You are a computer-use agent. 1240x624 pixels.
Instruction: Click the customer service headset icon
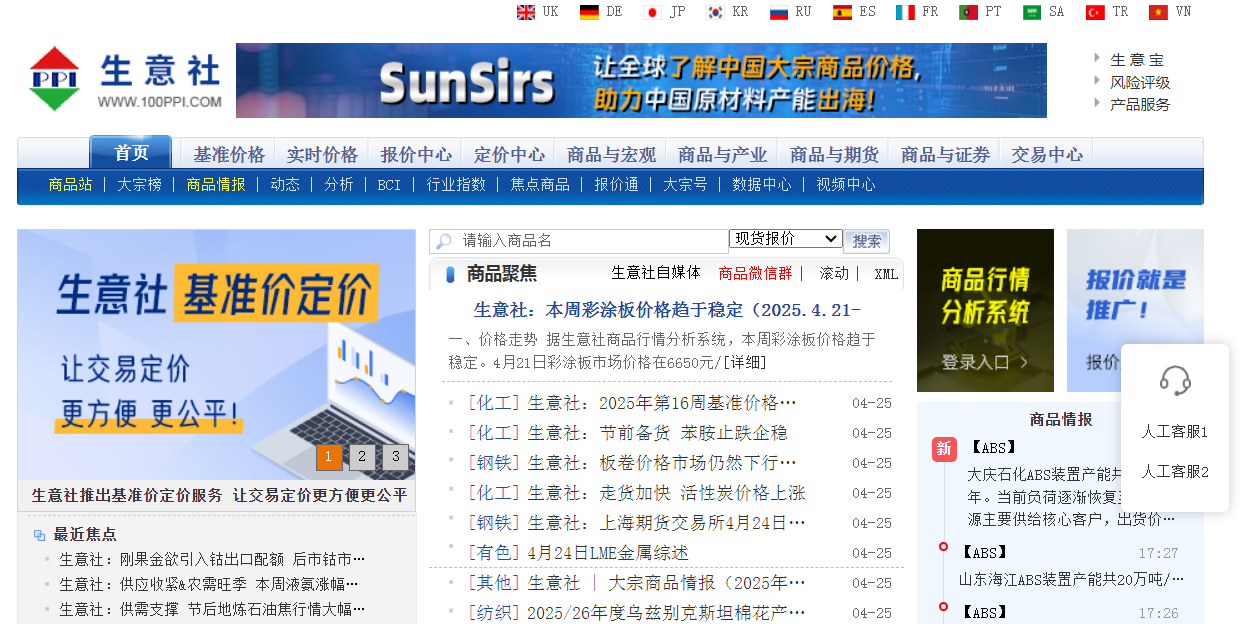pos(1175,380)
